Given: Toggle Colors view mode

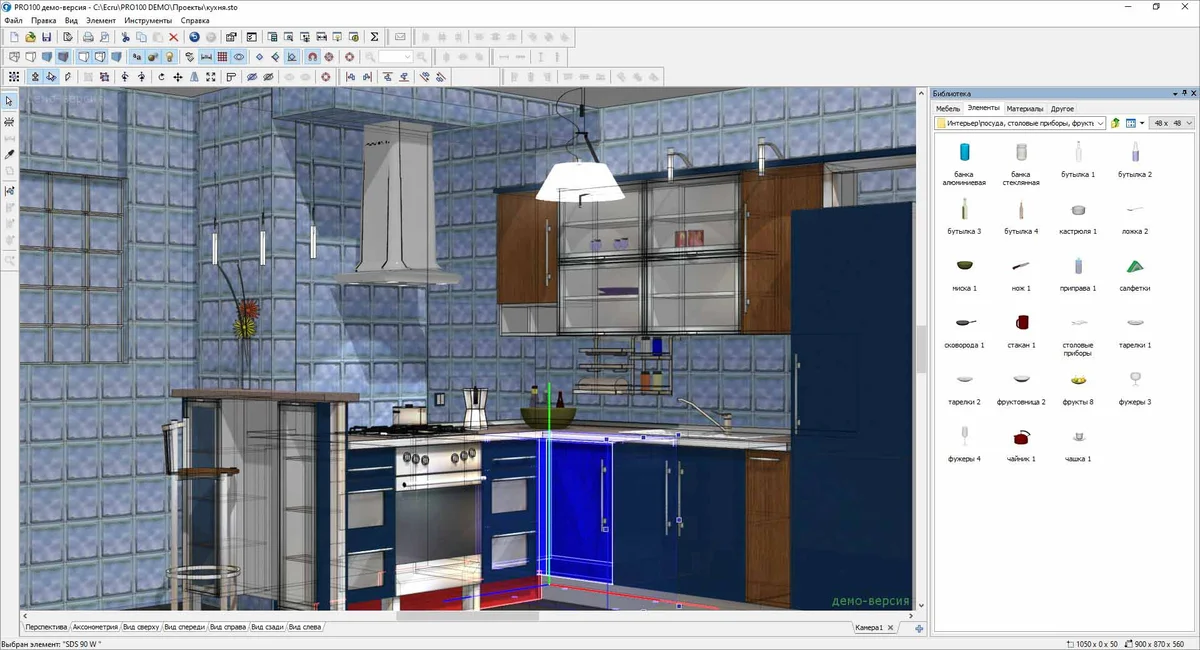Looking at the screenshot, I should point(47,57).
